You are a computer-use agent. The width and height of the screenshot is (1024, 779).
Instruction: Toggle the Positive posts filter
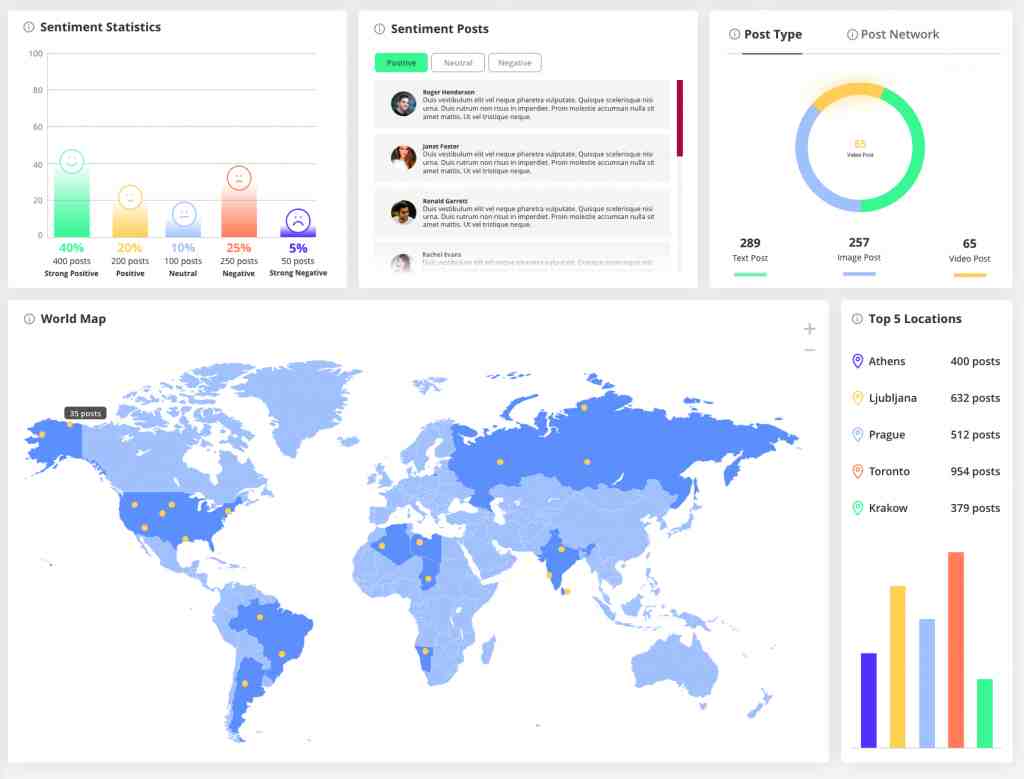[x=400, y=62]
